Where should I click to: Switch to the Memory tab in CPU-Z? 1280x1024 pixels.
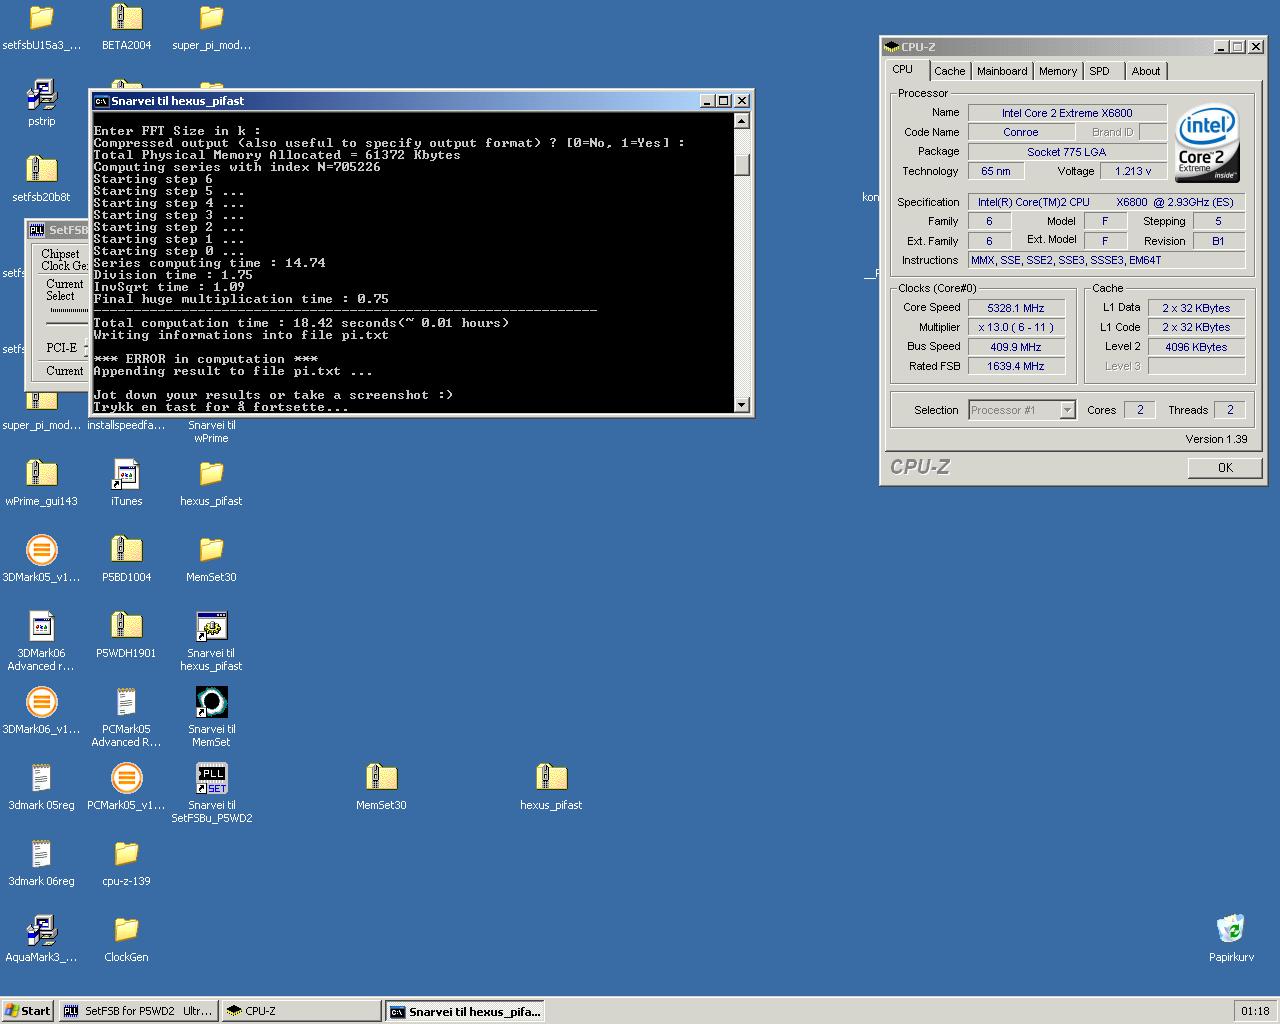(x=1058, y=71)
